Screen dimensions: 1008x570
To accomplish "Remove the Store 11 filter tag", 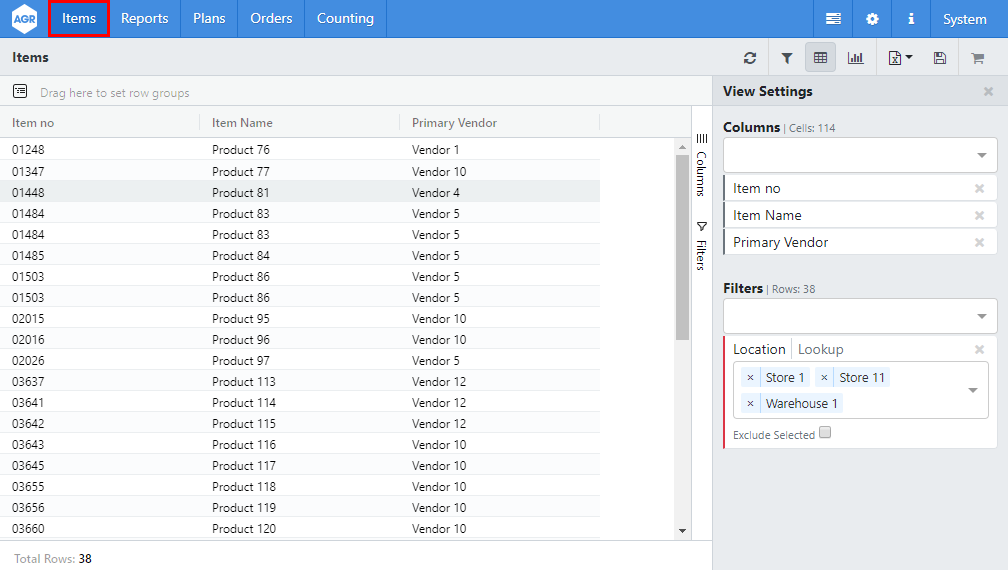I will coord(824,378).
